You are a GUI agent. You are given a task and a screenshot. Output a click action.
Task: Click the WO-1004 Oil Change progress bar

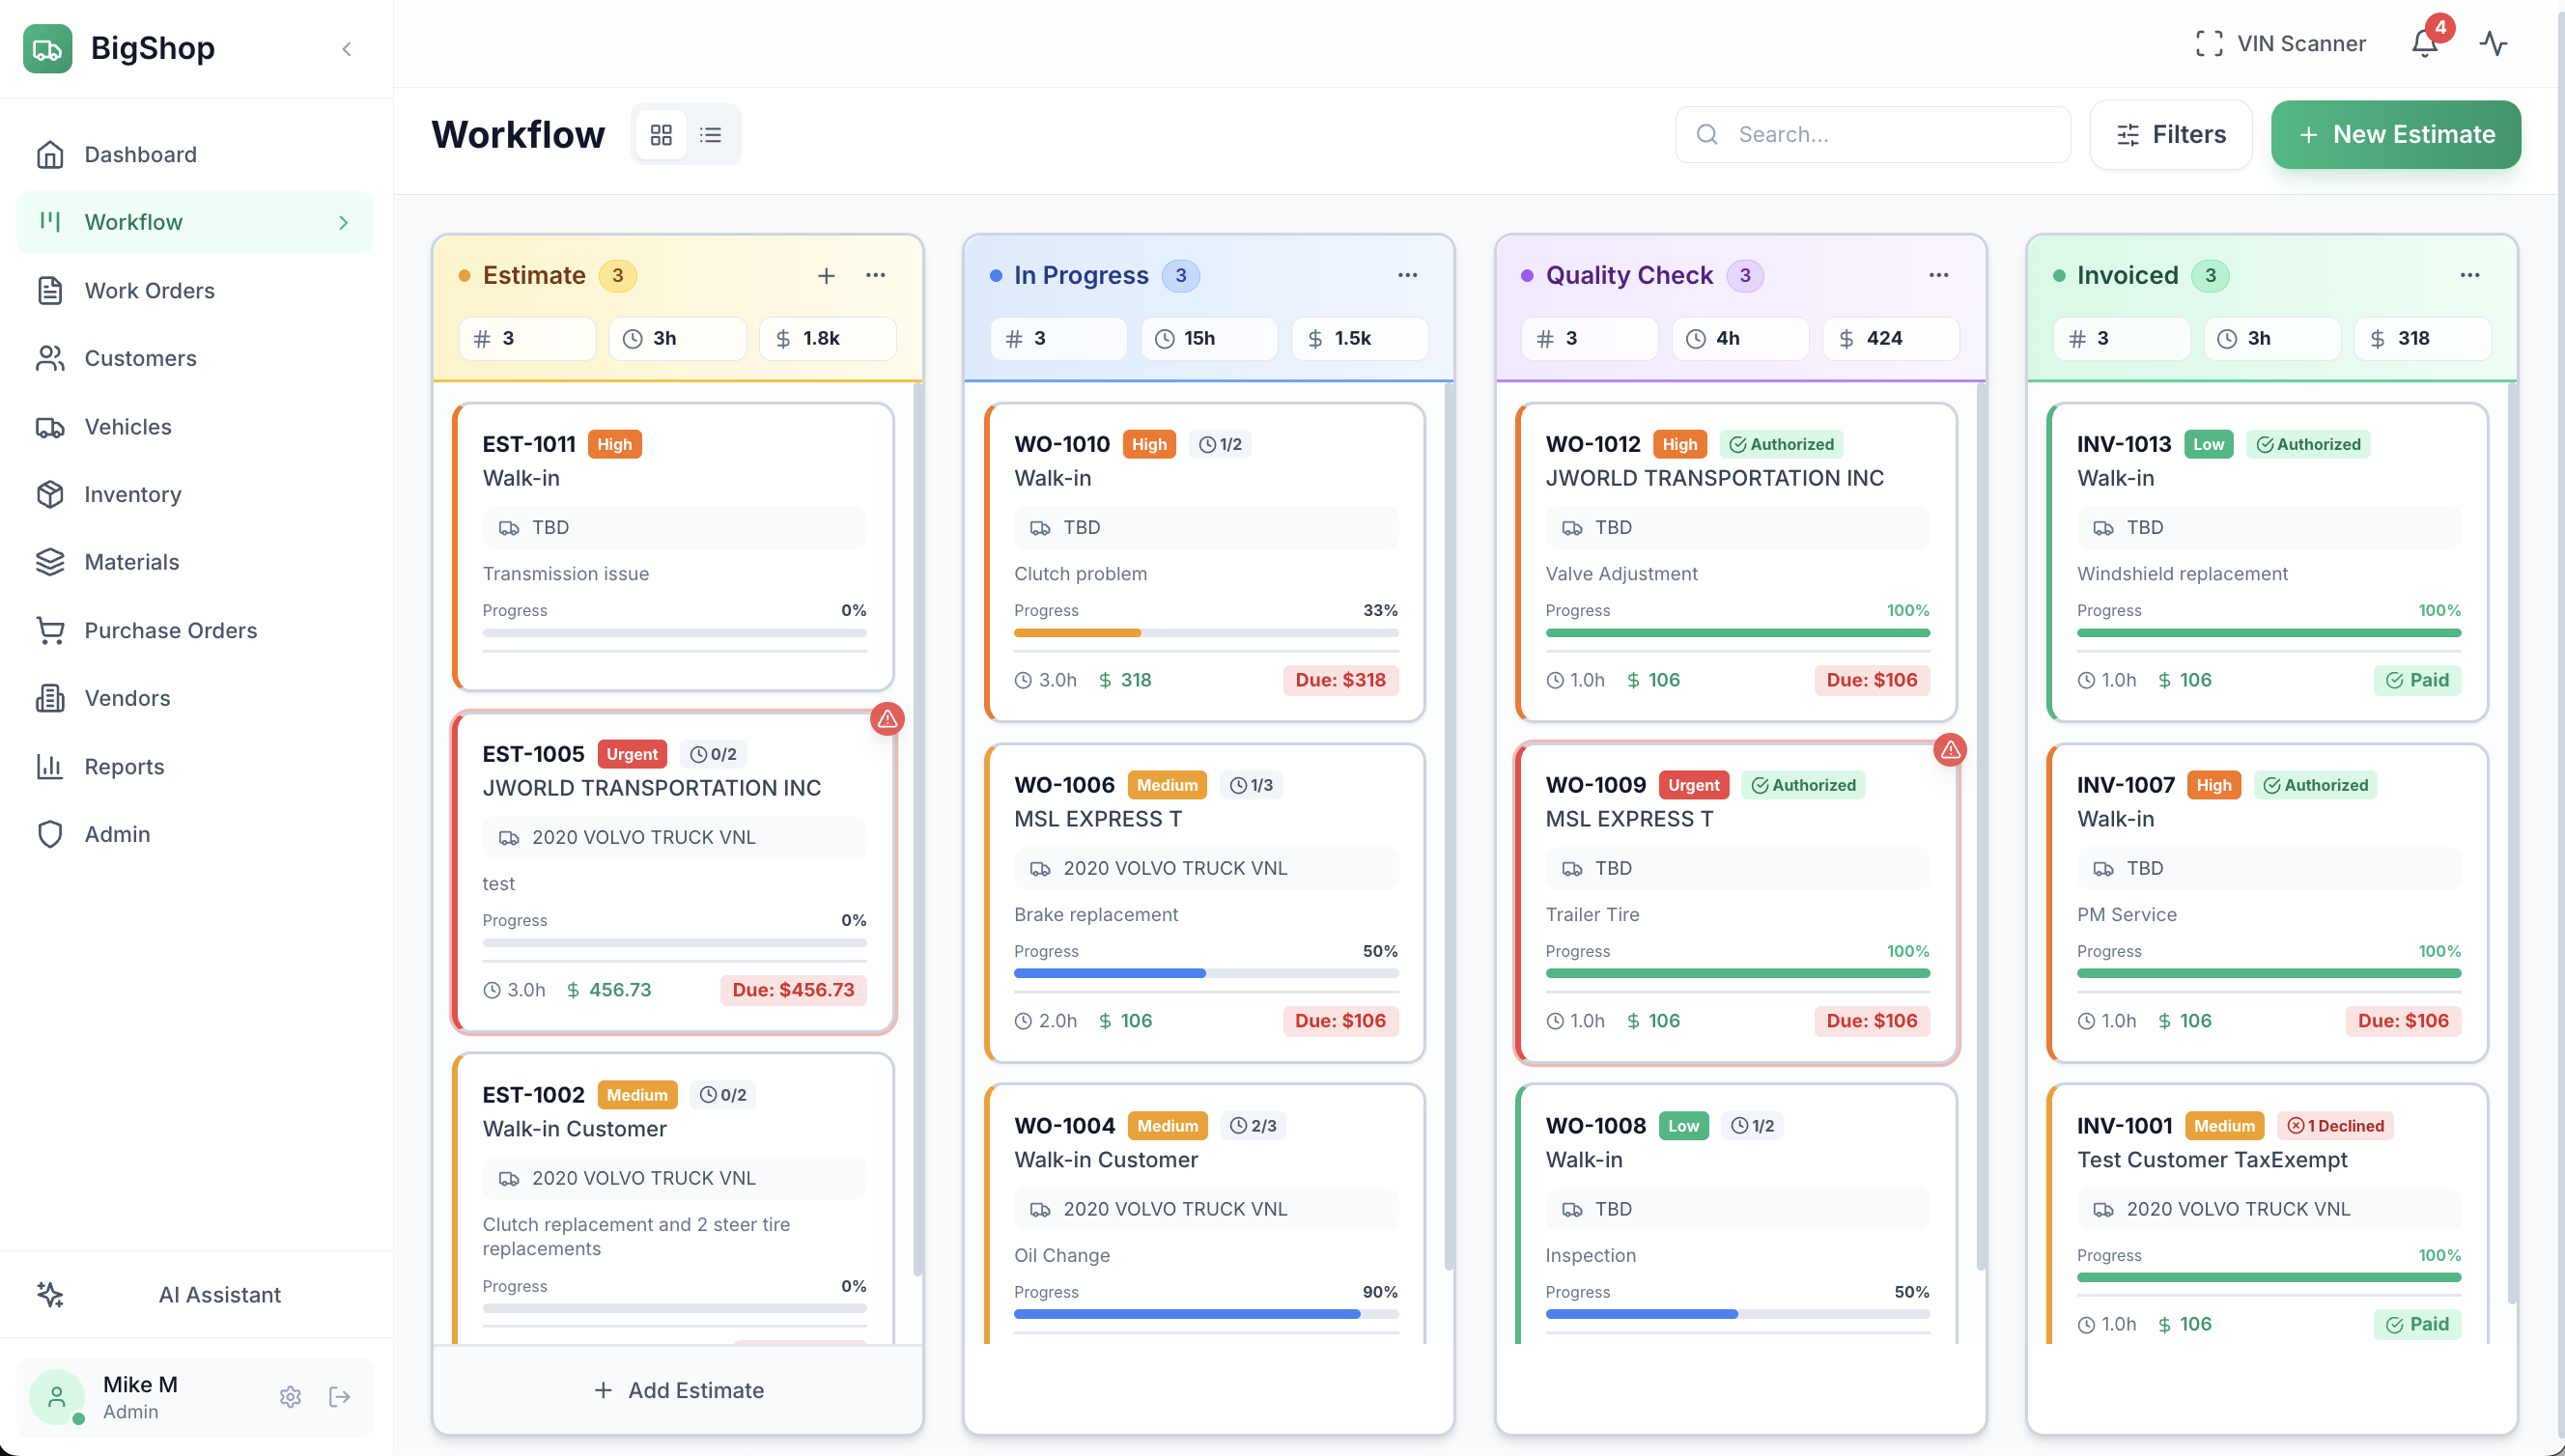(x=1188, y=1314)
